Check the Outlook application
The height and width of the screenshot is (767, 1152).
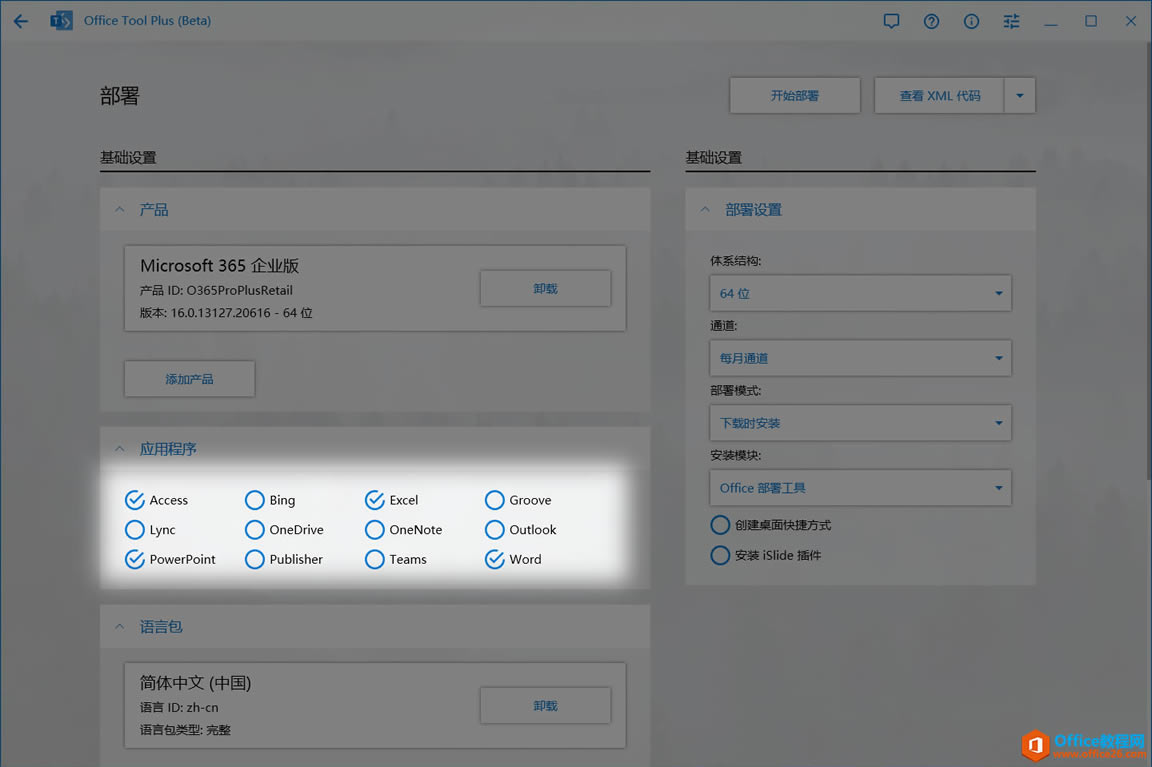494,529
